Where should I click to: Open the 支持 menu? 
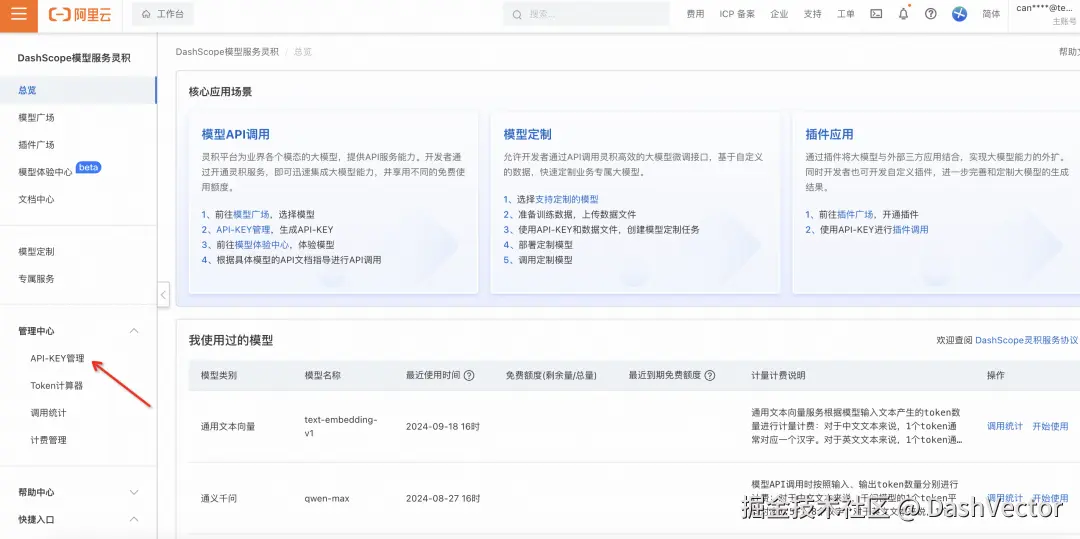(x=812, y=14)
